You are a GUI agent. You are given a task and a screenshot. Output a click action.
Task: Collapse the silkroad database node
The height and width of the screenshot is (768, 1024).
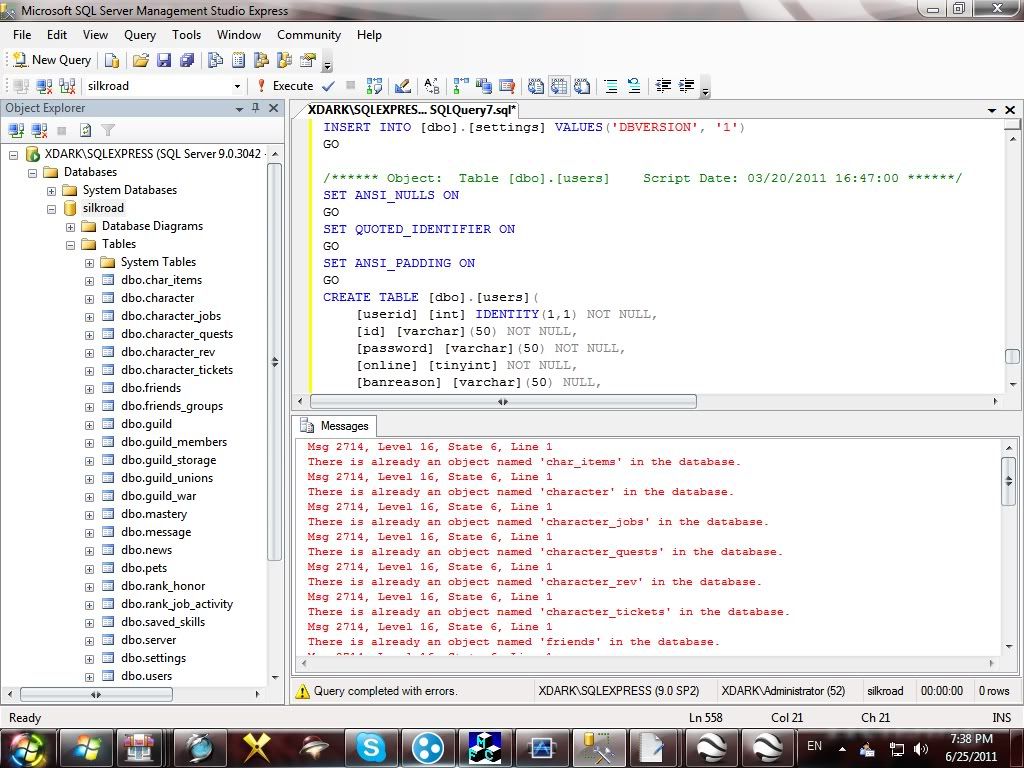pyautogui.click(x=52, y=210)
